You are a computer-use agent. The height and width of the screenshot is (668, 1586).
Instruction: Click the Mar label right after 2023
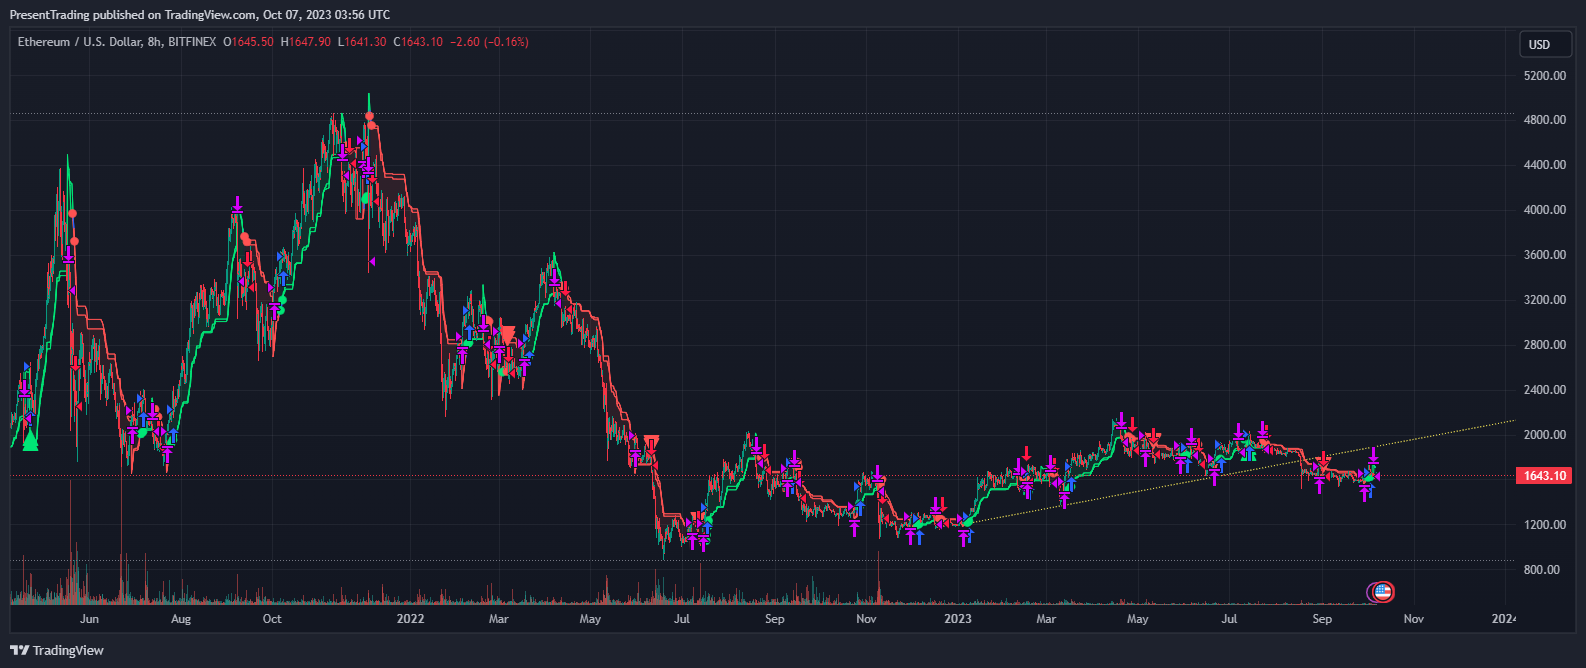point(1046,619)
